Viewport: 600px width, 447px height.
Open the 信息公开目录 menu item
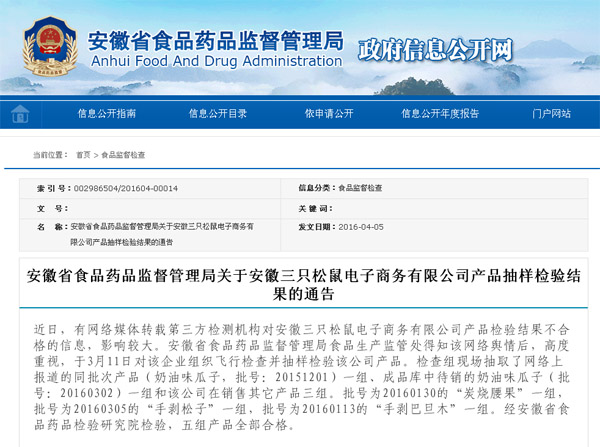pos(218,114)
